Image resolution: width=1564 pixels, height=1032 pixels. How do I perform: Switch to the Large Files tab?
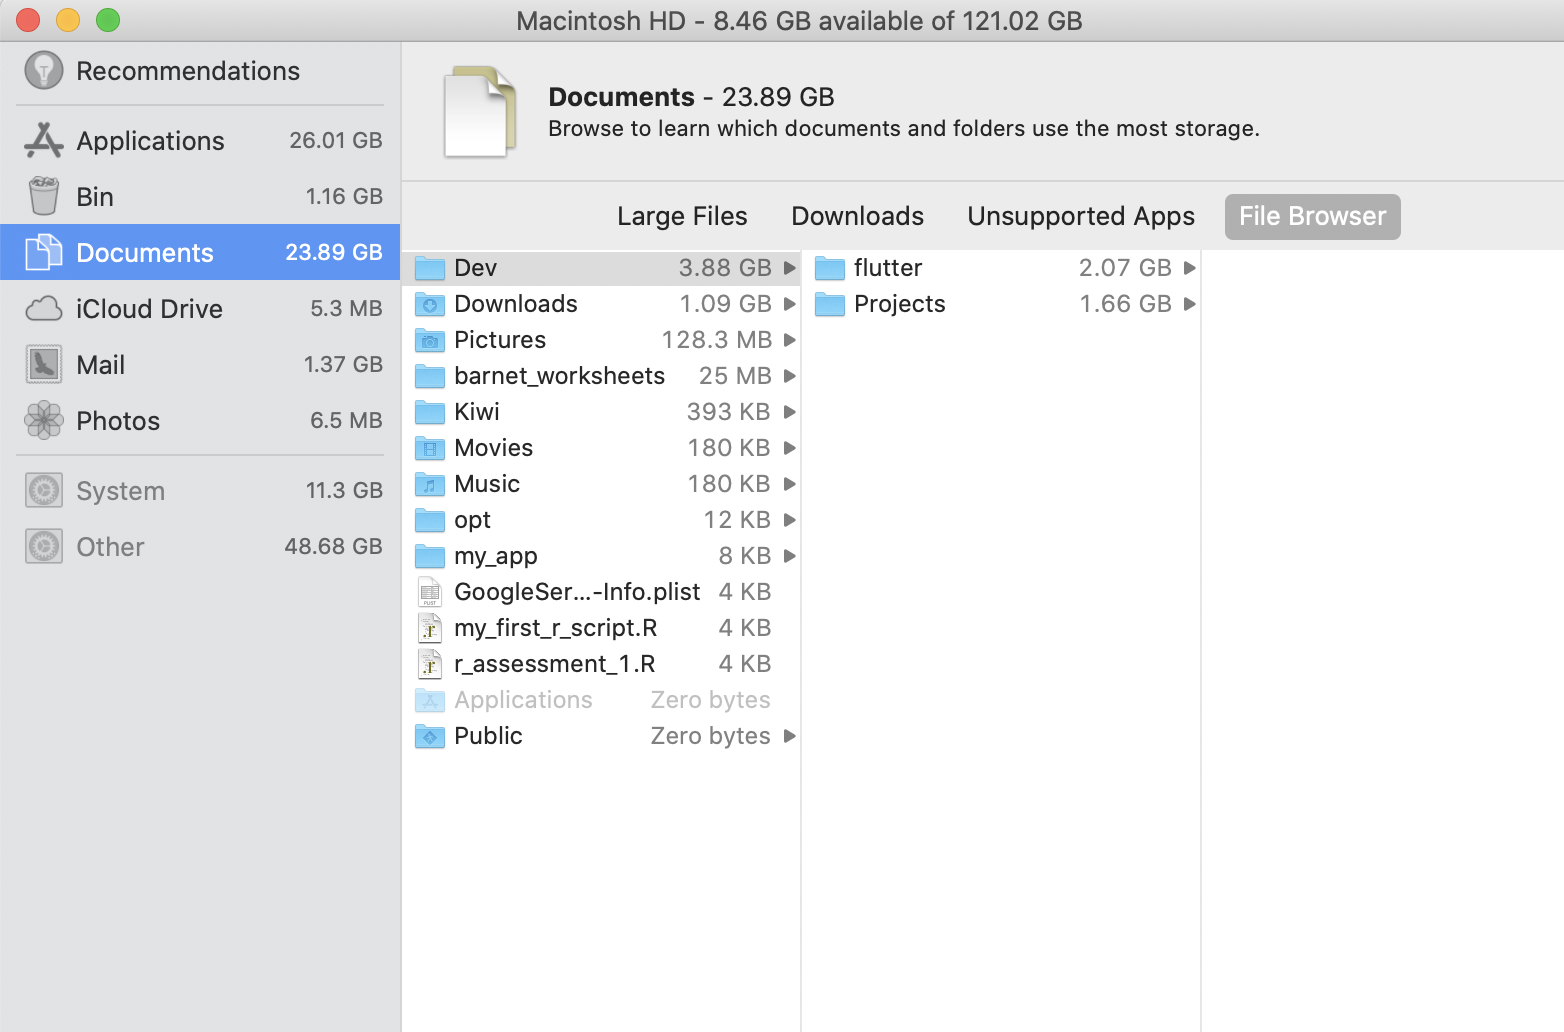click(x=682, y=216)
